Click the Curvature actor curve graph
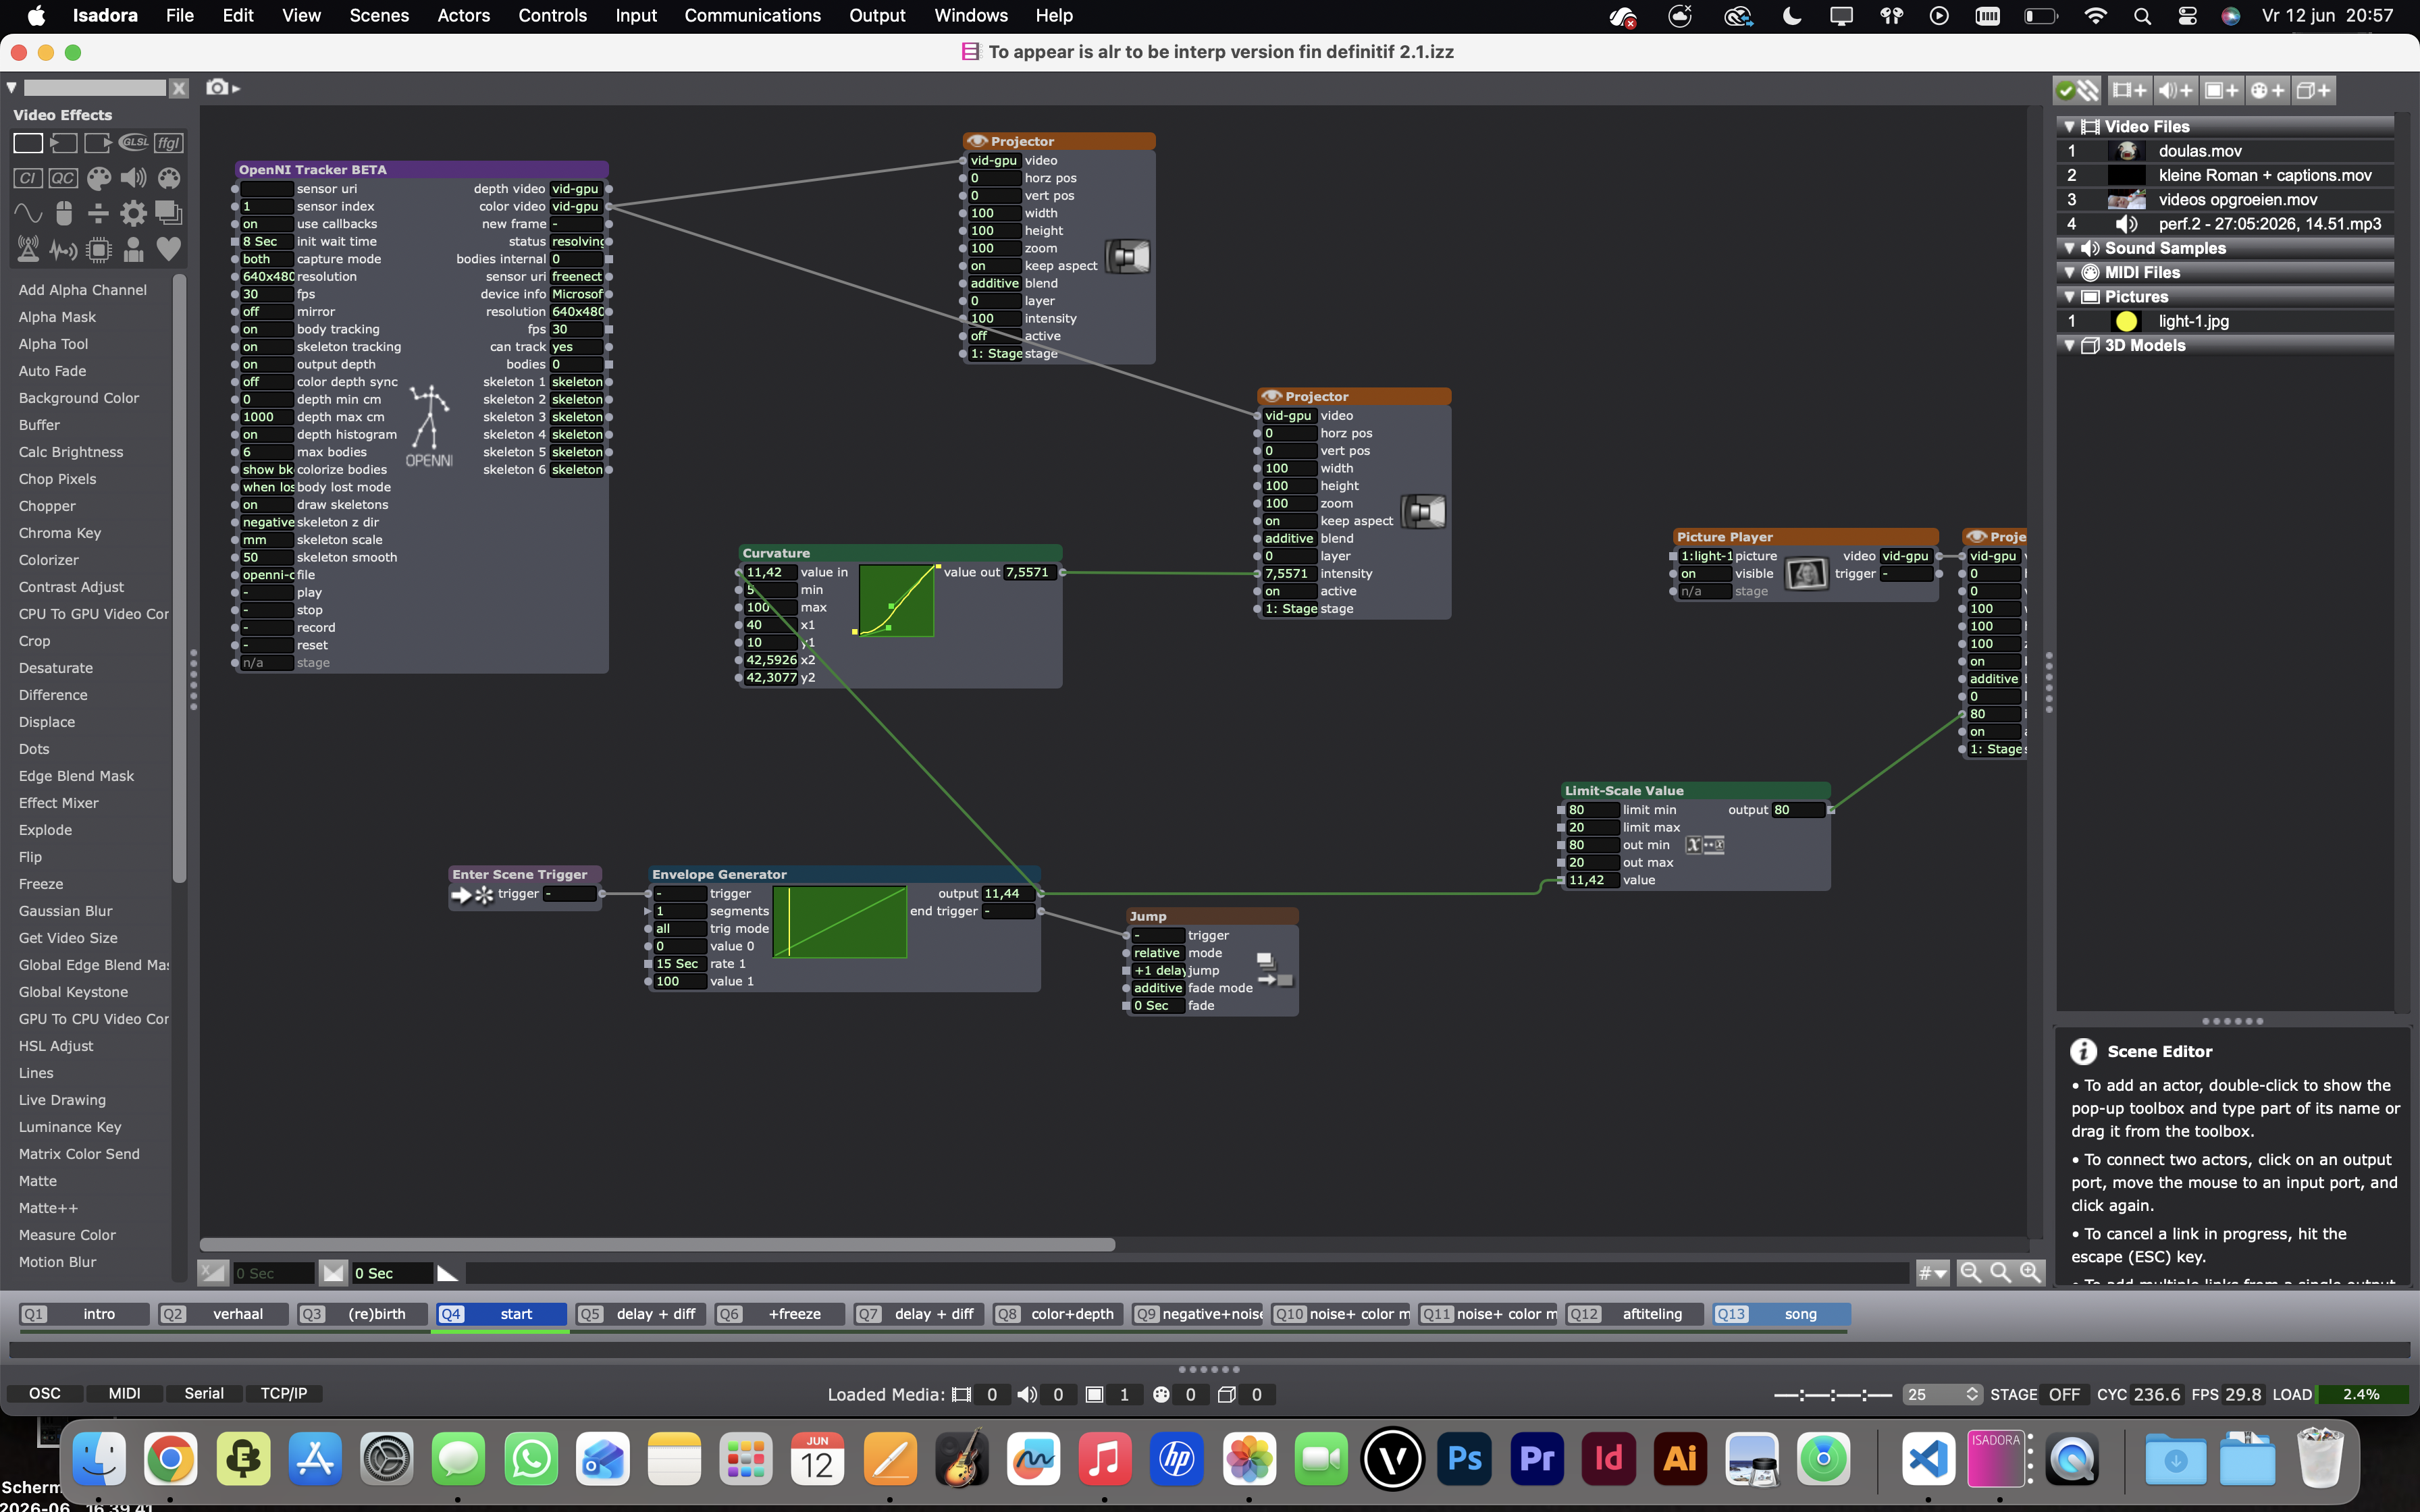Image resolution: width=2420 pixels, height=1512 pixels. point(896,600)
